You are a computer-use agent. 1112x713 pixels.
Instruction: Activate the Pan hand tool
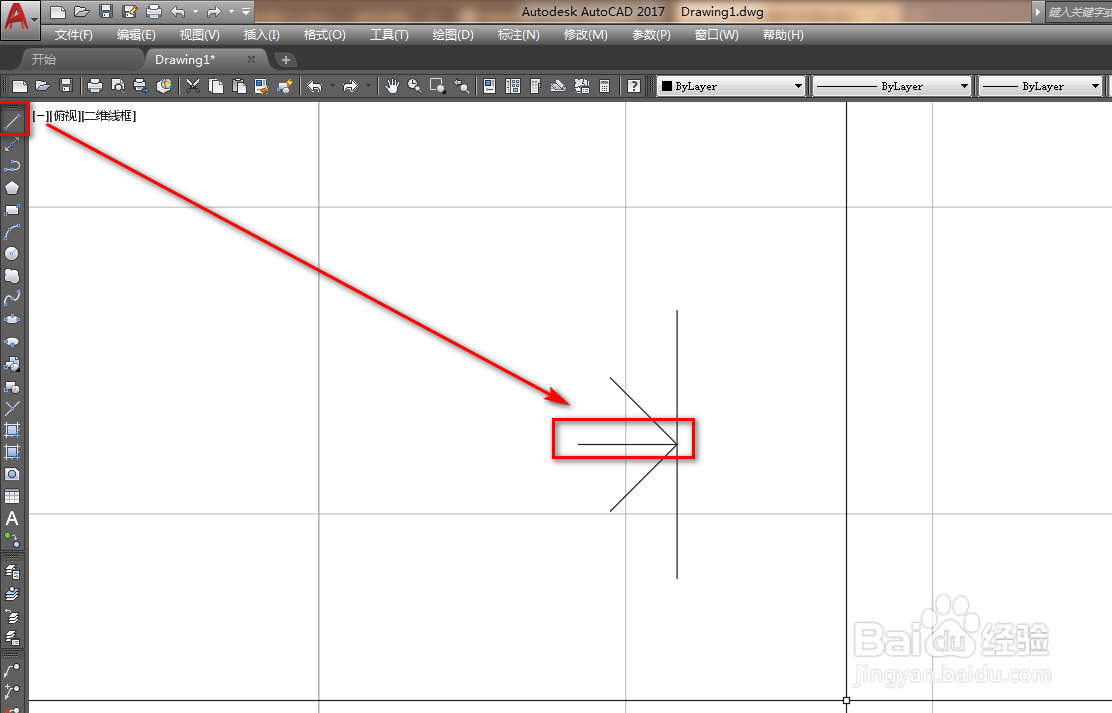pyautogui.click(x=391, y=87)
